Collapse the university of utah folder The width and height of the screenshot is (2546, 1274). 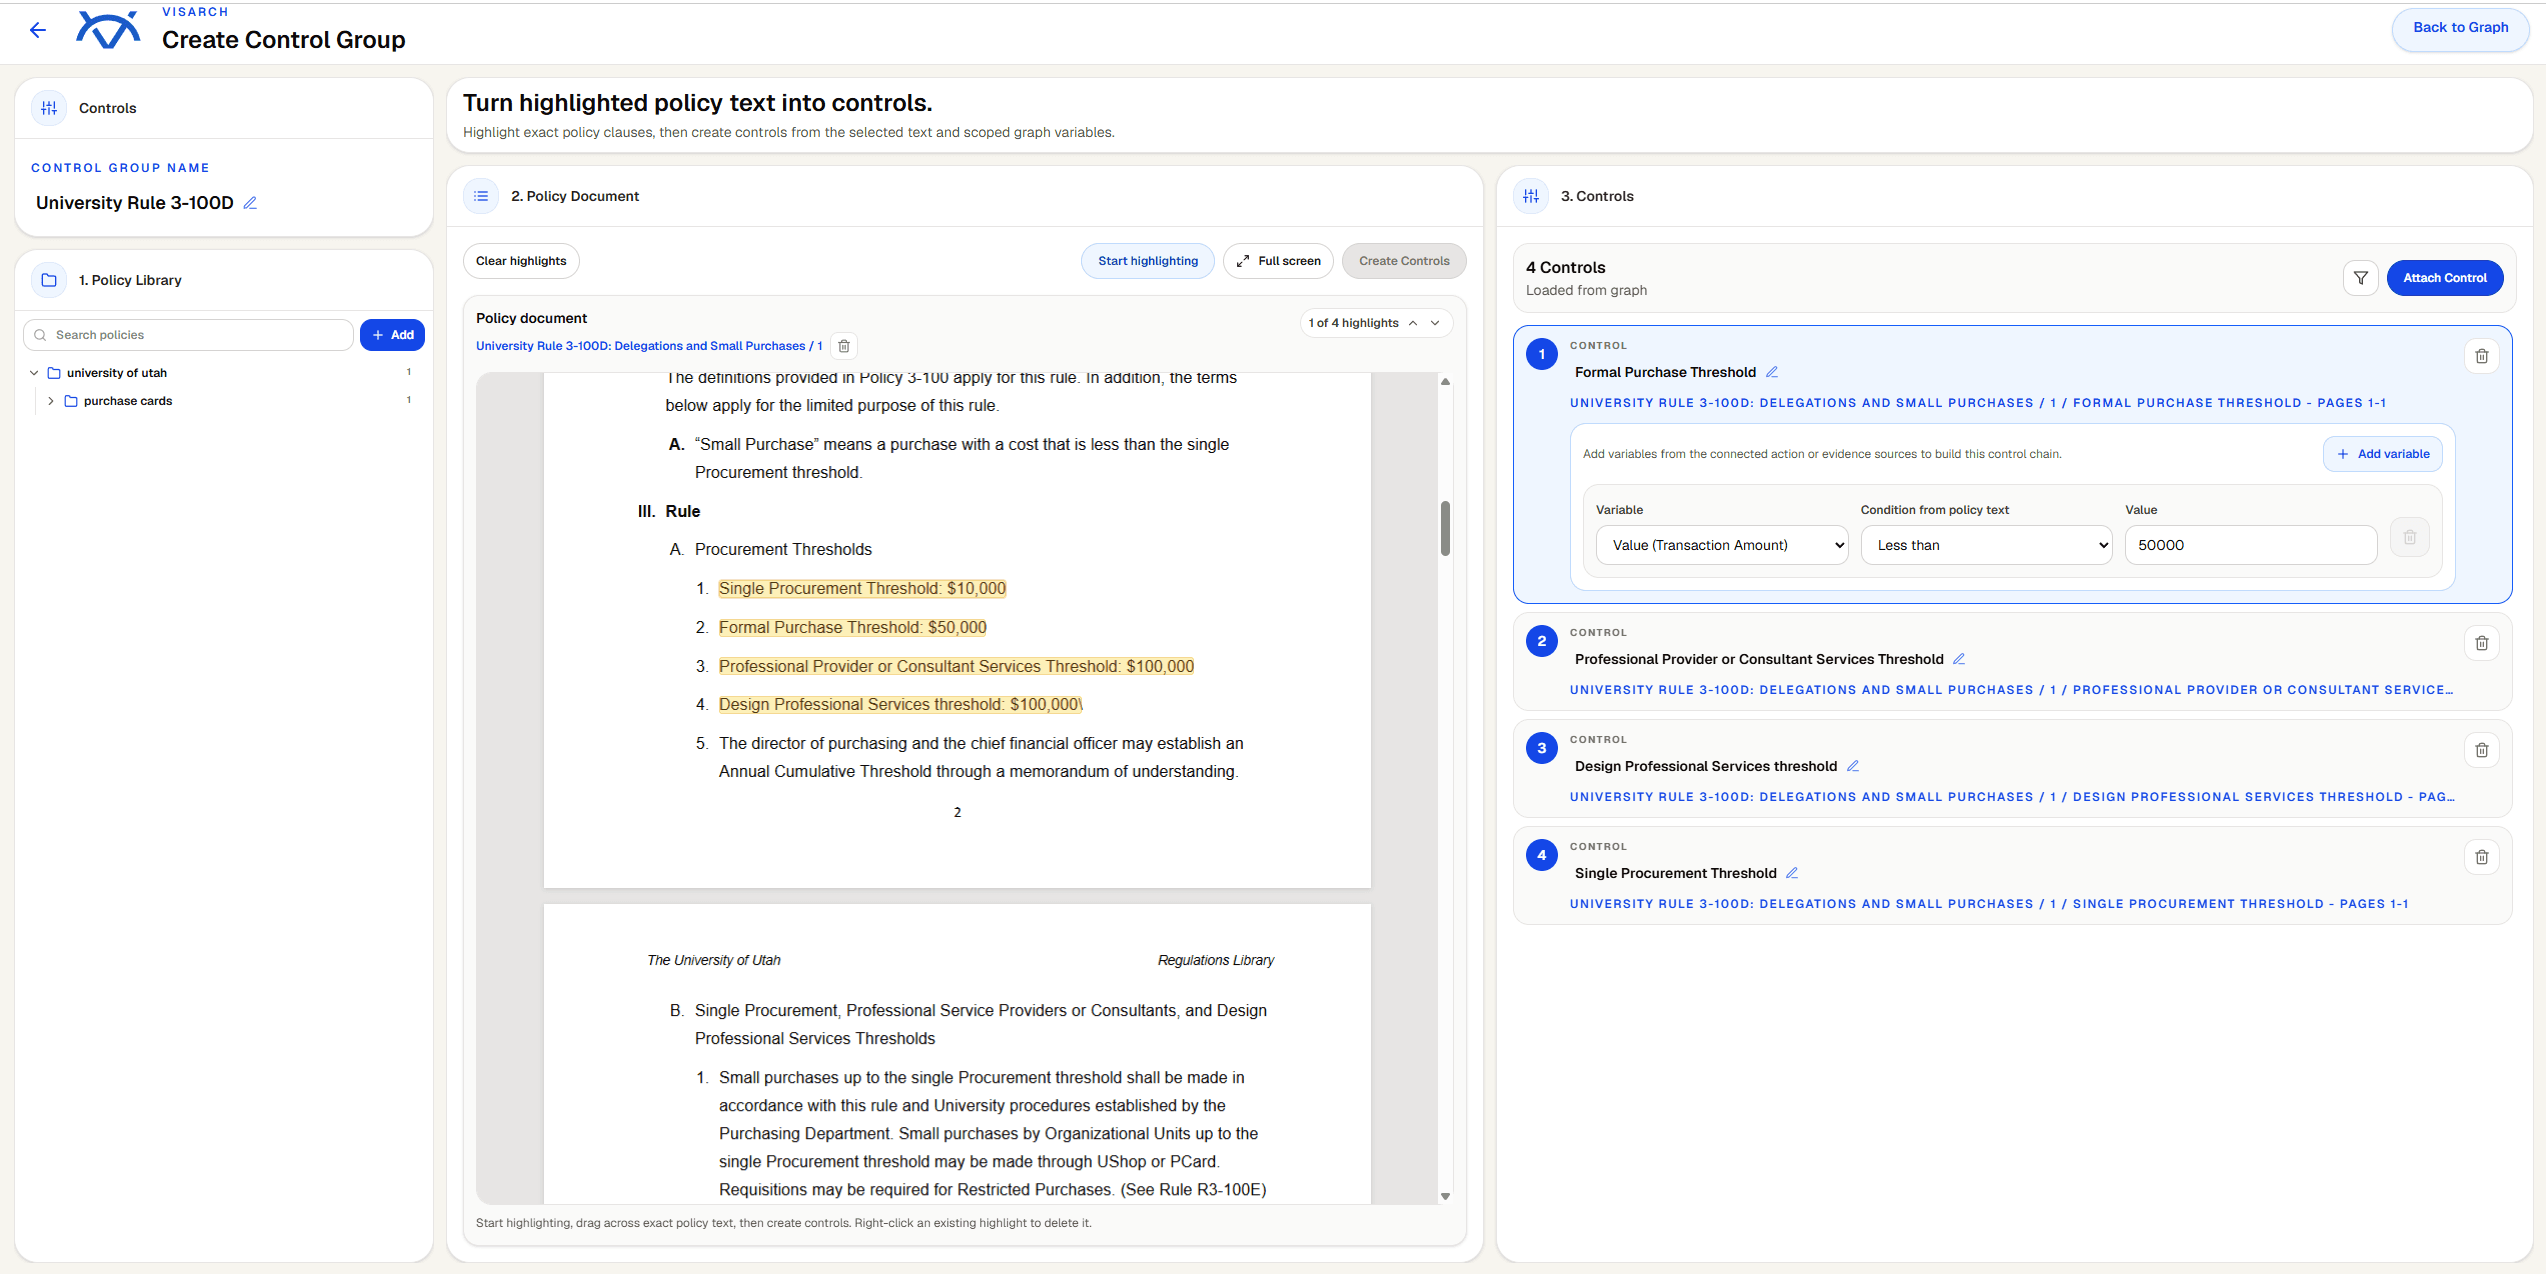(x=34, y=373)
